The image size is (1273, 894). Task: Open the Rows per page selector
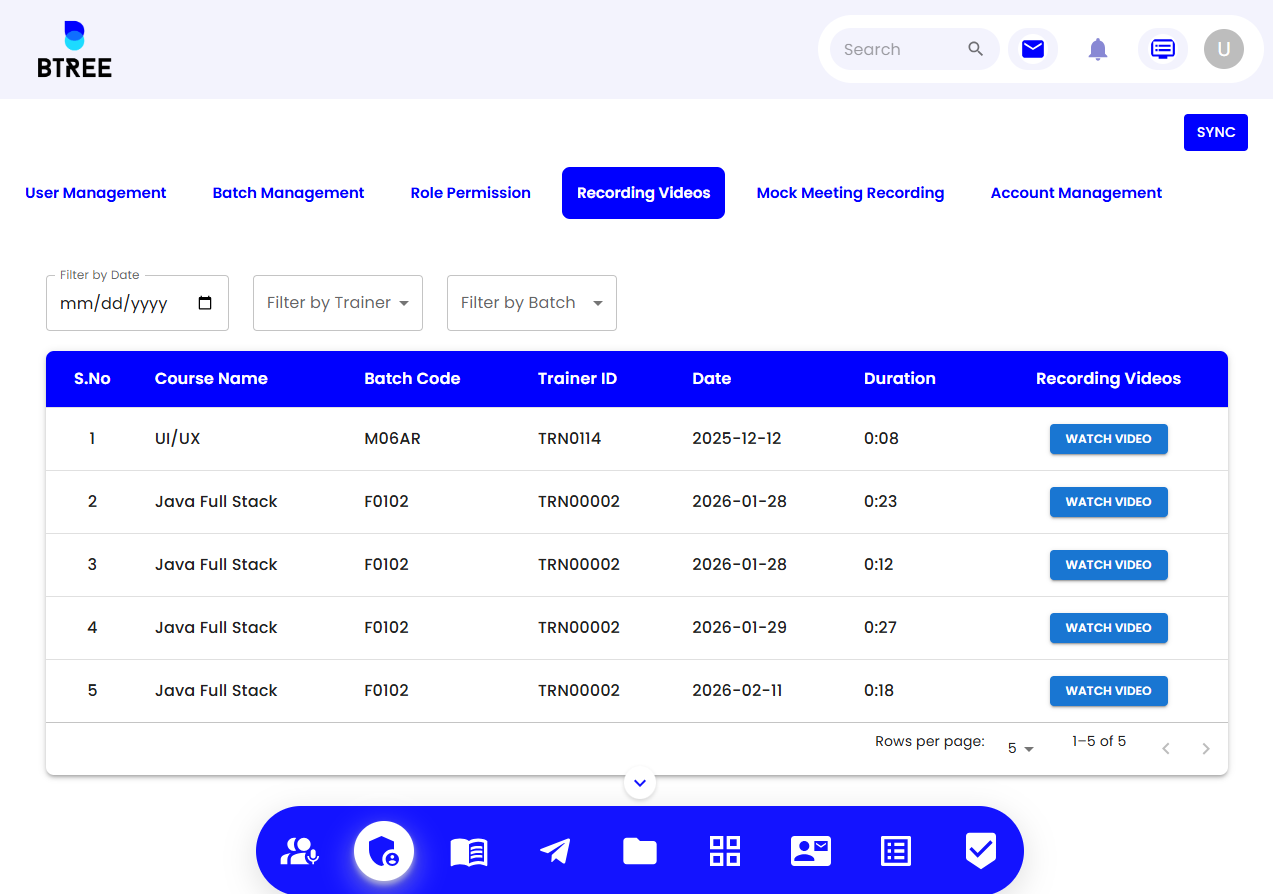[x=1021, y=748]
